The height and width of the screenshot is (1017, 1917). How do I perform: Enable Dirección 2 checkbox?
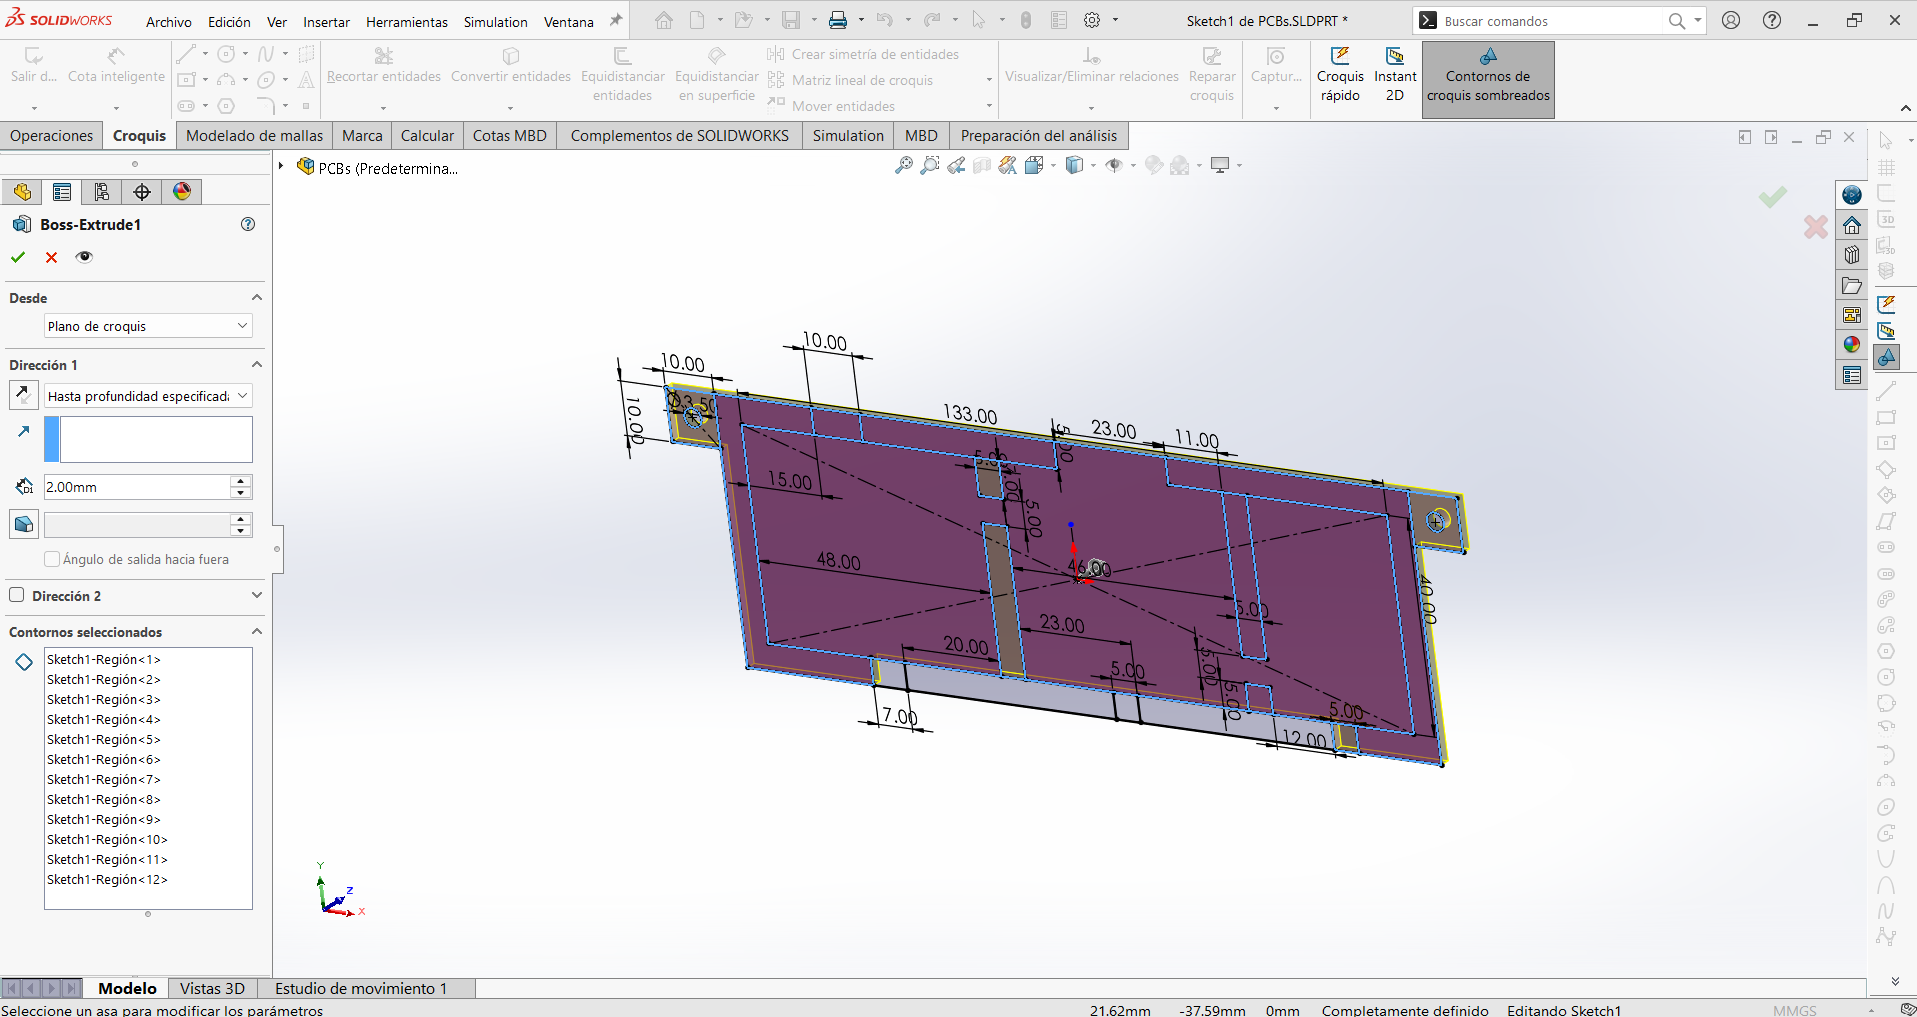17,595
